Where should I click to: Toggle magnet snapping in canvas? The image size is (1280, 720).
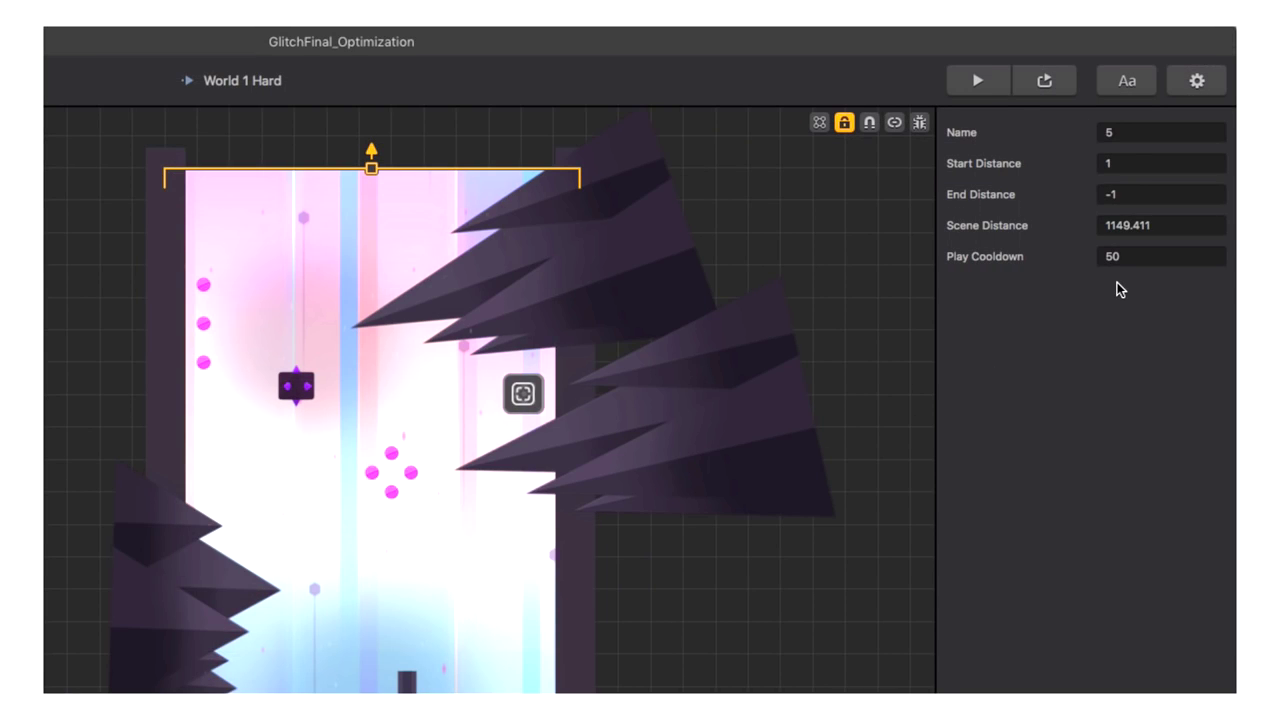(870, 123)
